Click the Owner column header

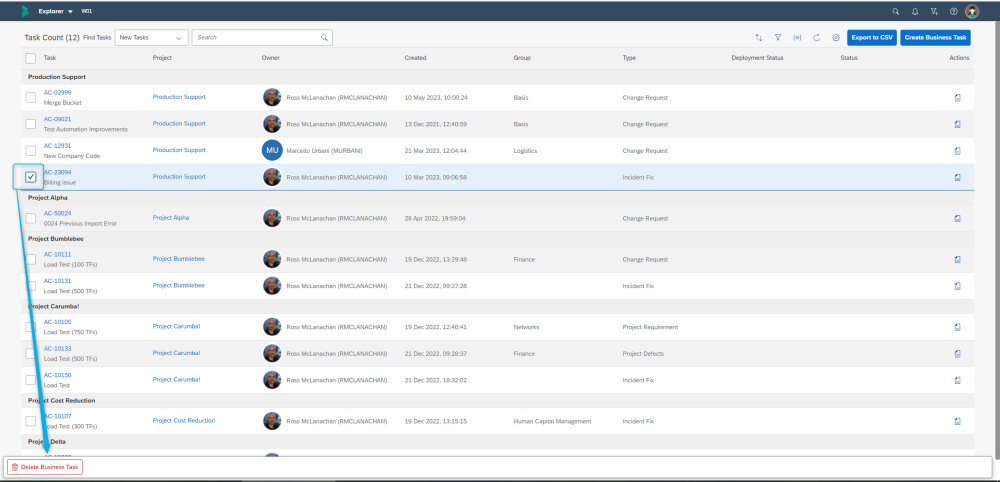click(x=270, y=58)
